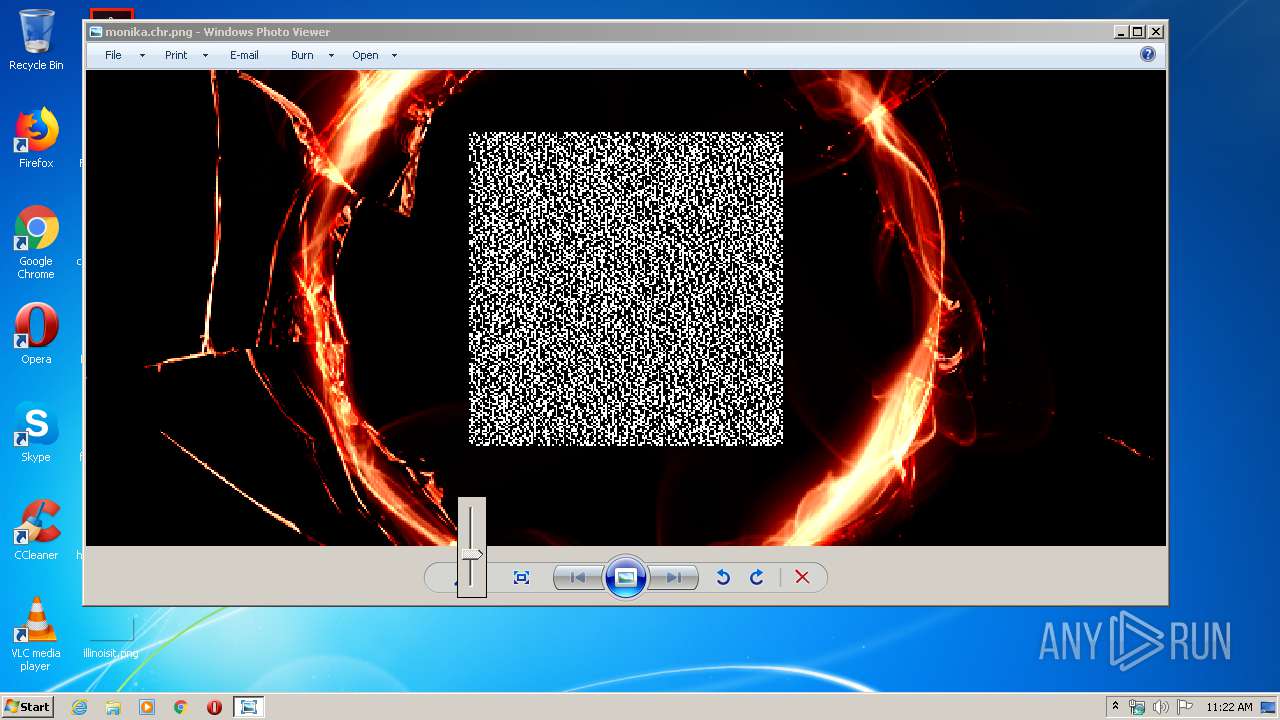Open the Open menu

click(365, 55)
